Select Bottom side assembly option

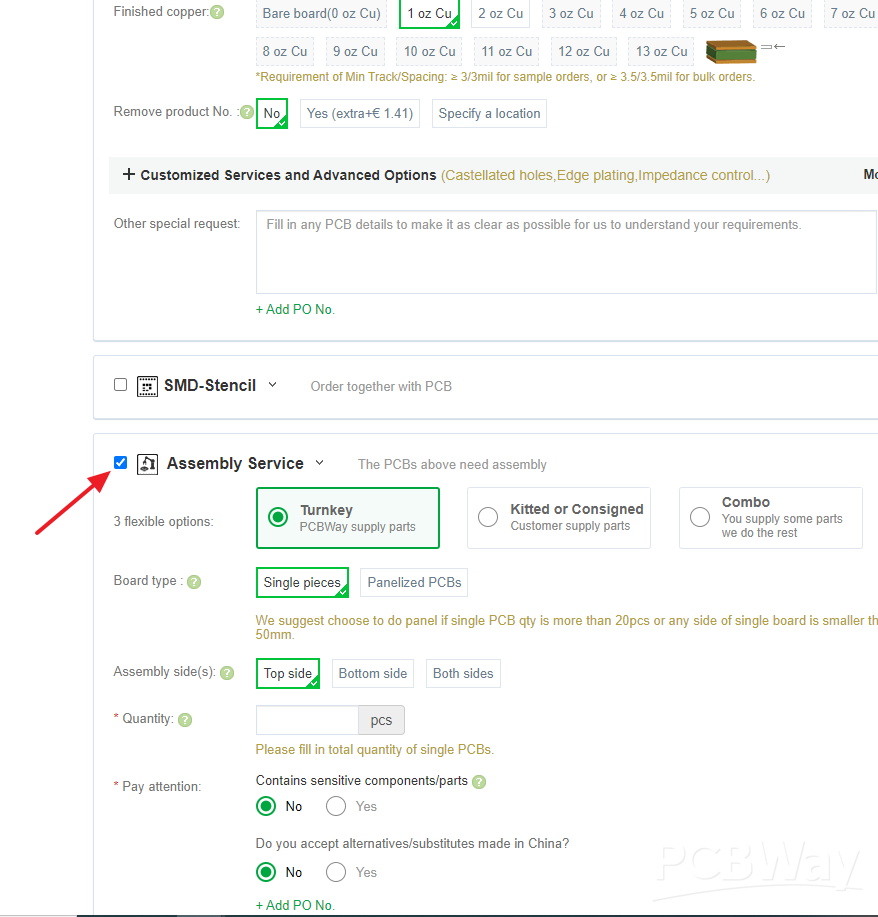pyautogui.click(x=372, y=673)
